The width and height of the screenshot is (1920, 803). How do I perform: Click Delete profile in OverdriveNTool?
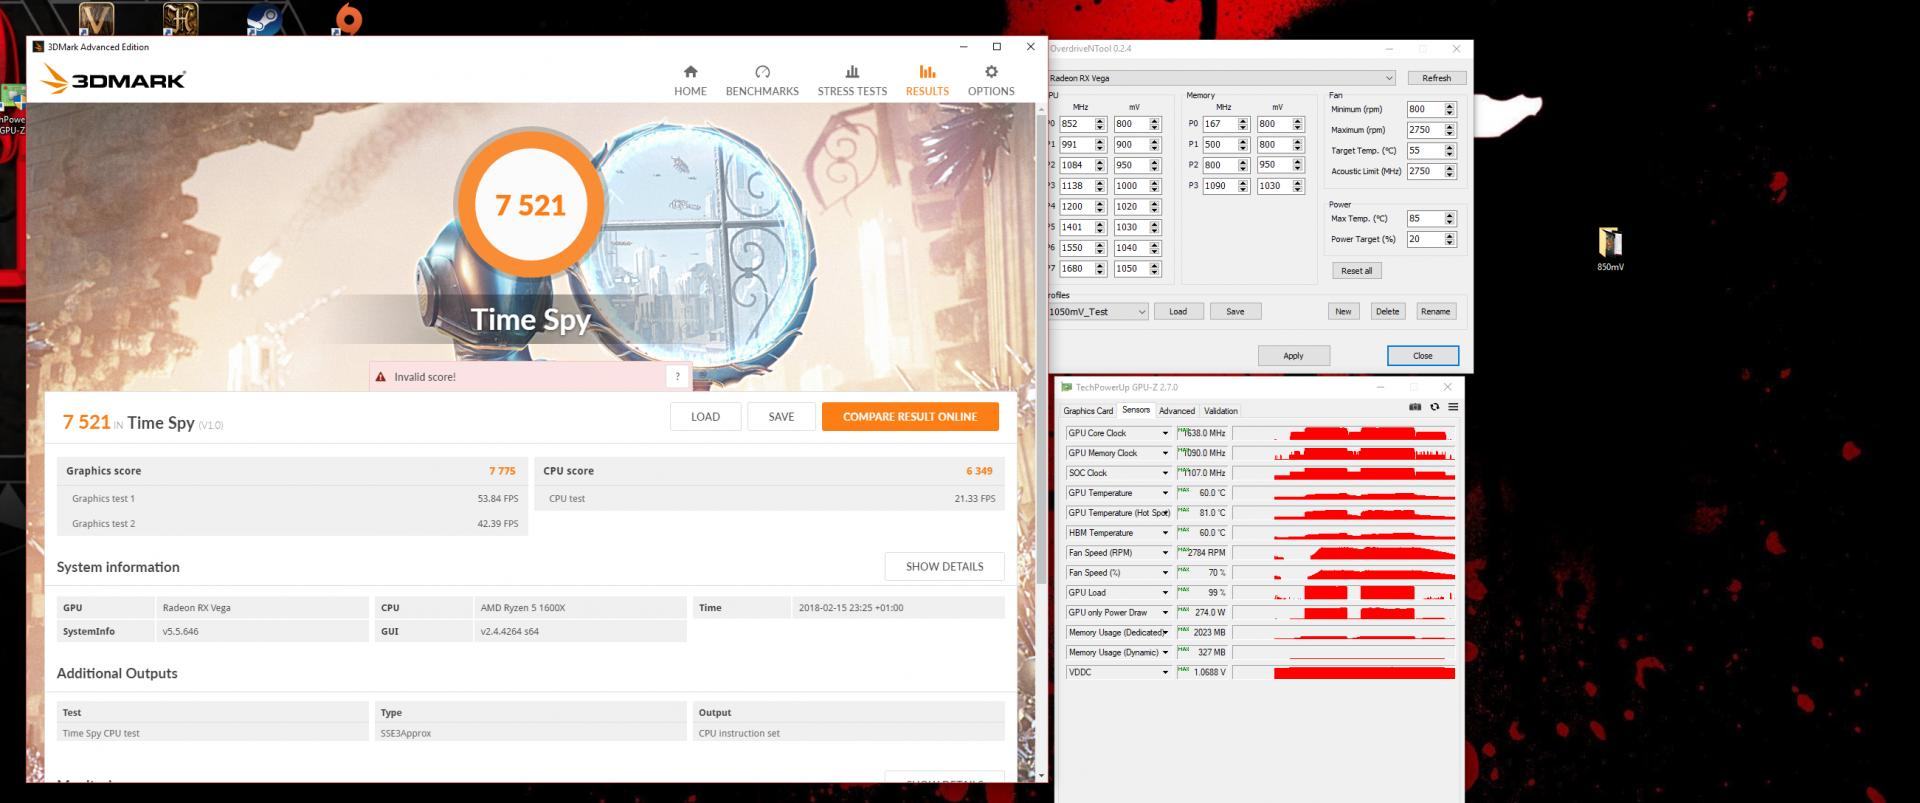point(1387,312)
